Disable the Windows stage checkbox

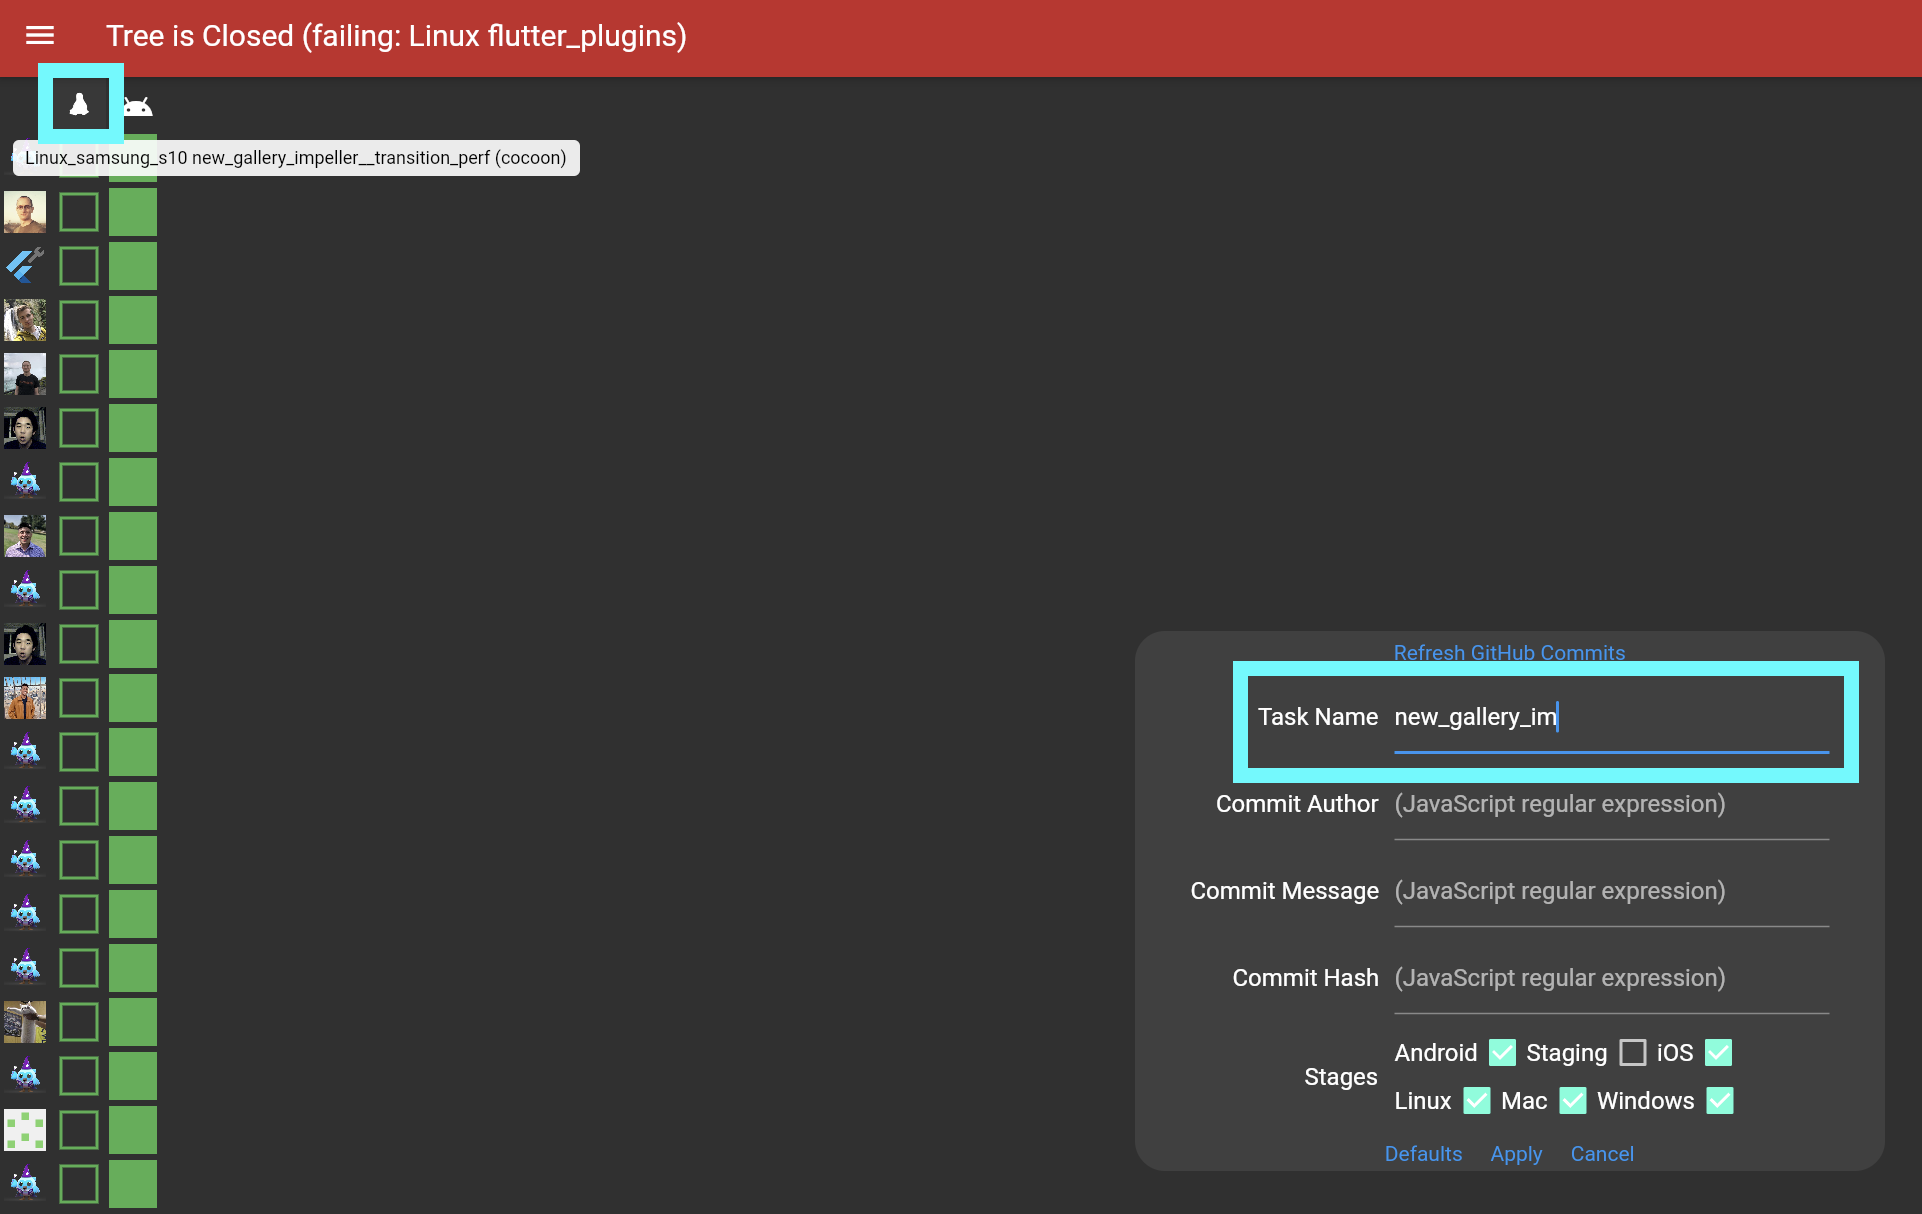tap(1719, 1100)
